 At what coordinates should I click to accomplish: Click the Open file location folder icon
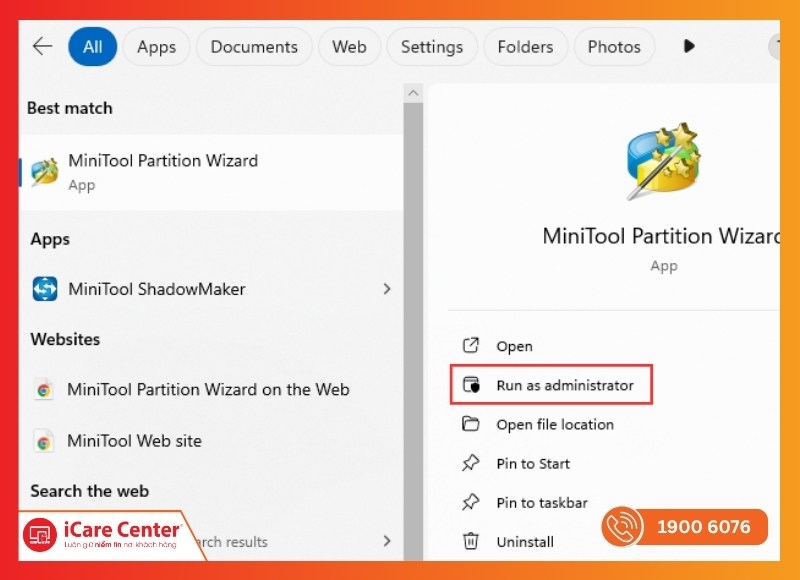(x=471, y=424)
